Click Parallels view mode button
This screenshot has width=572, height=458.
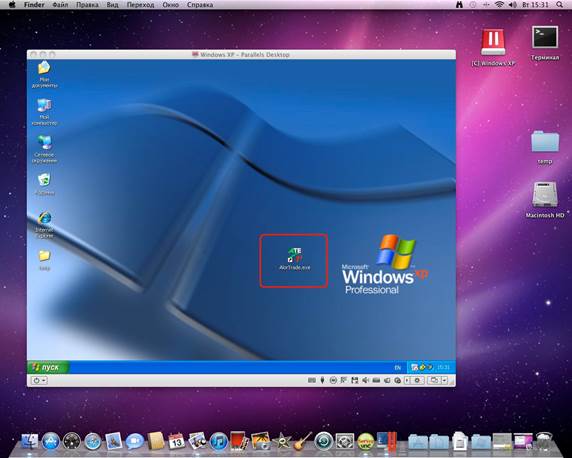click(434, 380)
